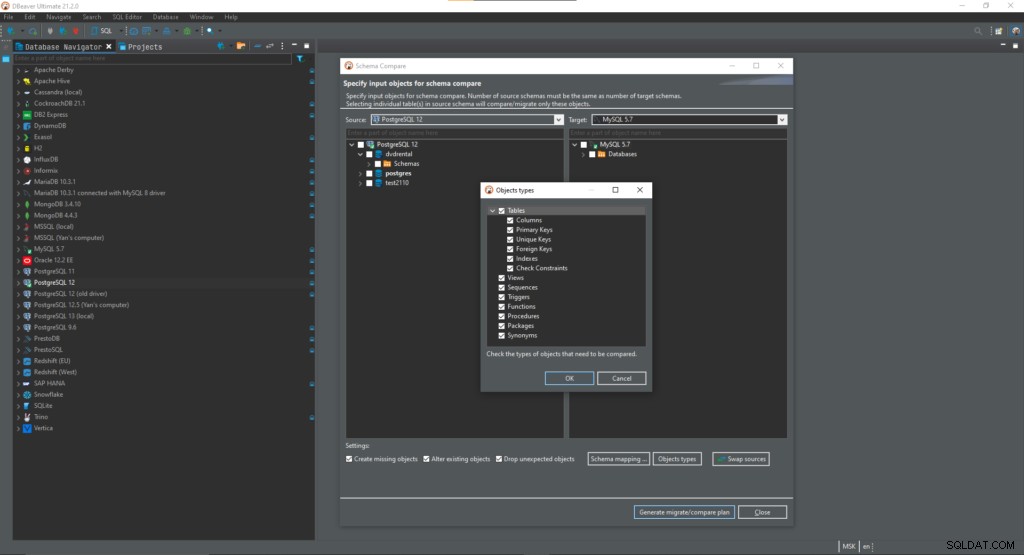This screenshot has height=555, width=1024.
Task: Select Cassandra (local) in Navigator
Action: (57, 92)
